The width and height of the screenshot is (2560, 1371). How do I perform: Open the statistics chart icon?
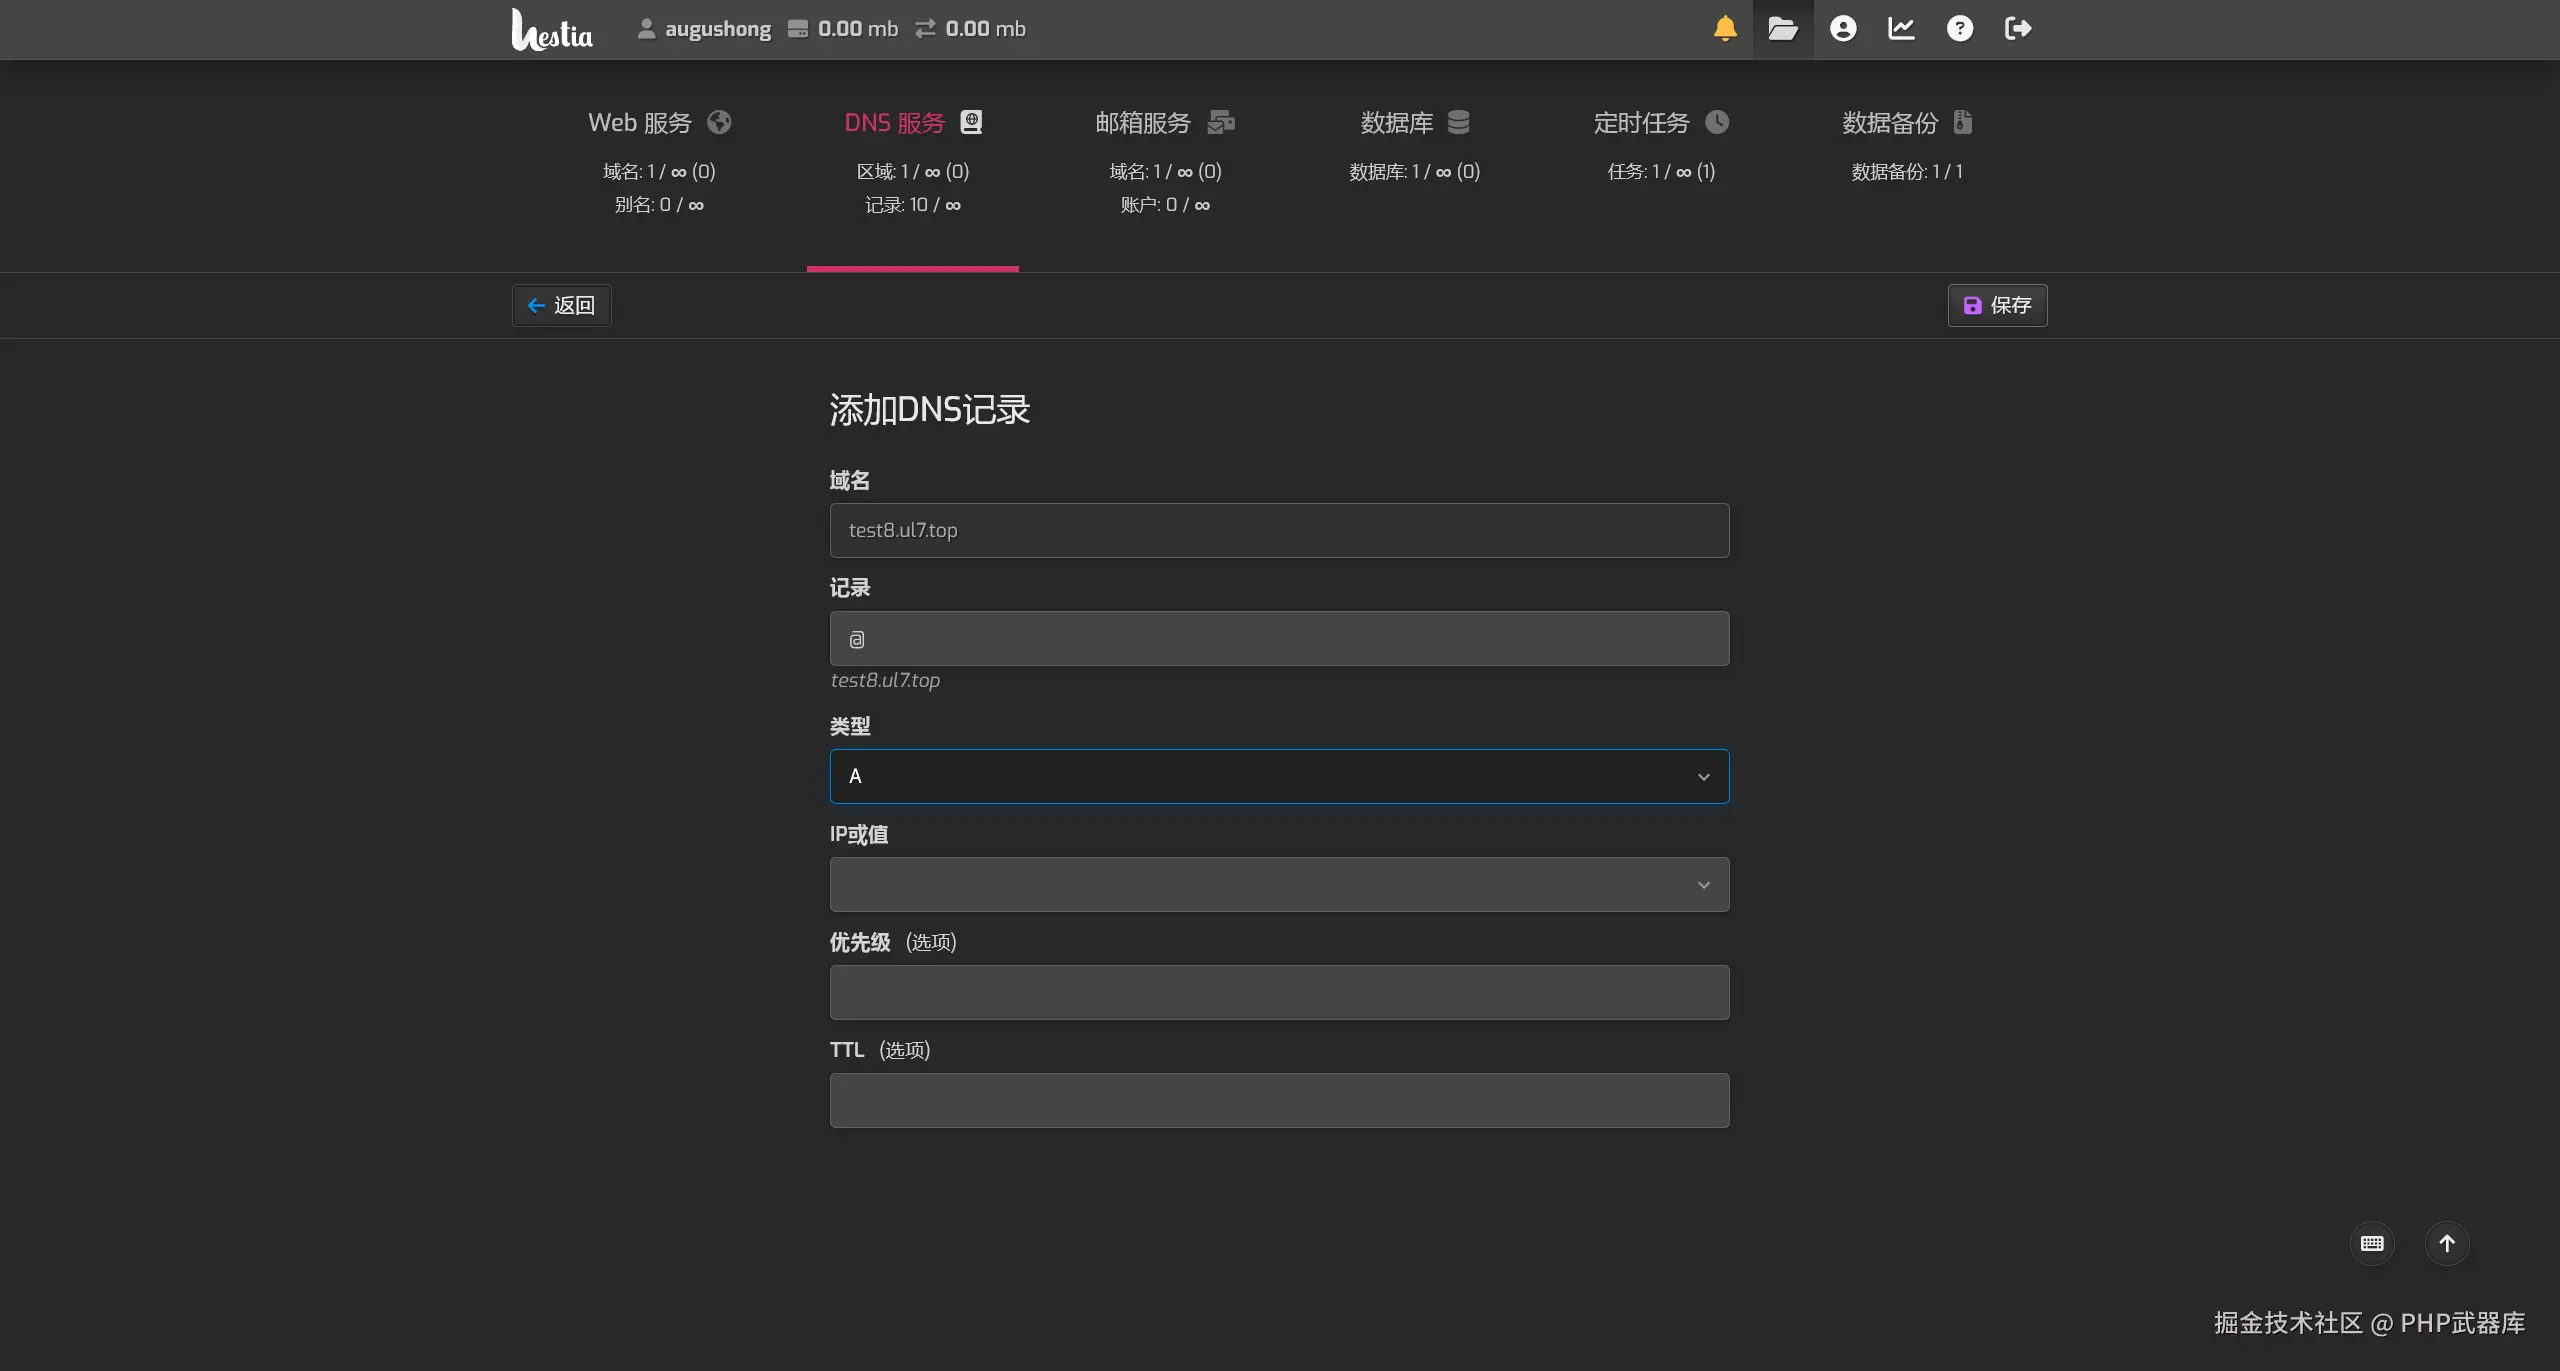point(1901,29)
